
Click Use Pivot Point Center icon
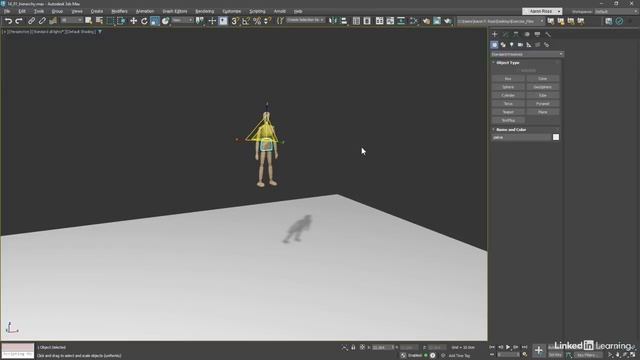tap(200, 21)
